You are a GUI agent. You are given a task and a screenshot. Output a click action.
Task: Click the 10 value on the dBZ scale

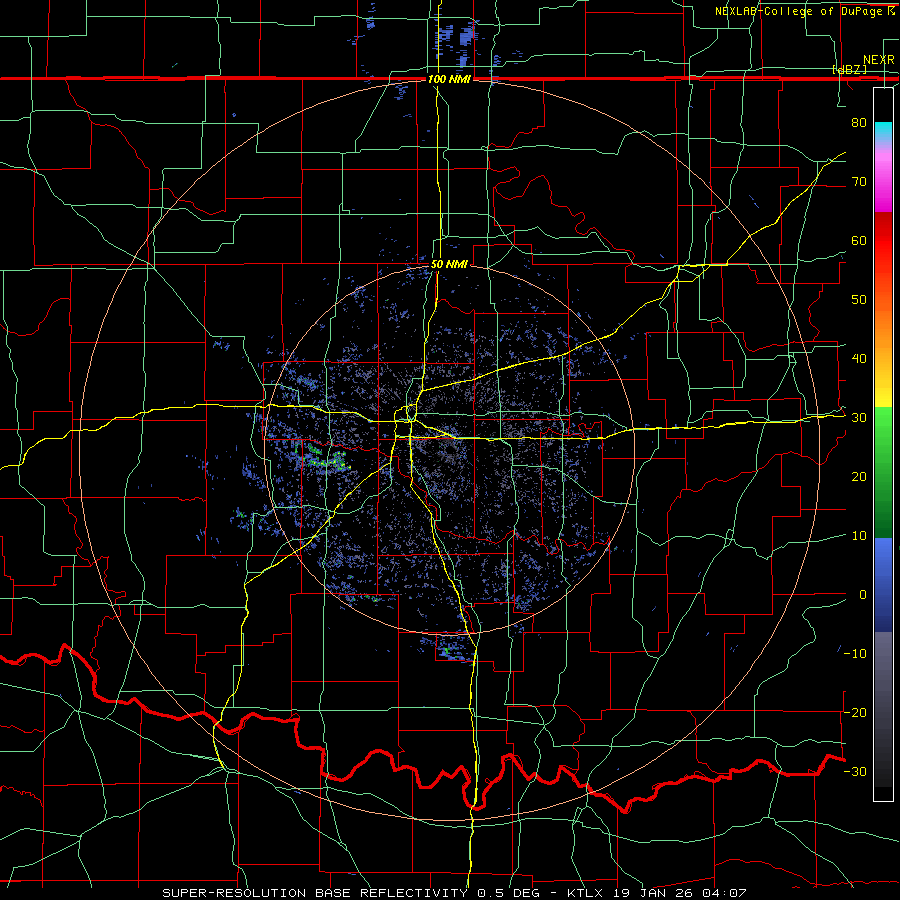[859, 536]
